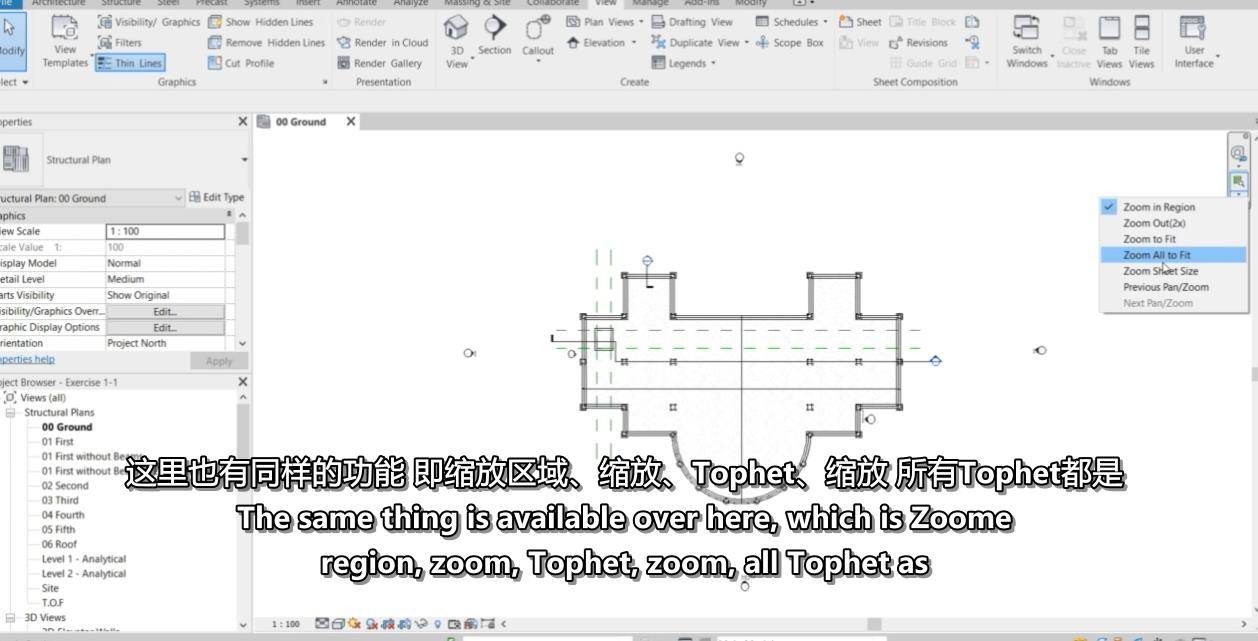The height and width of the screenshot is (641, 1258).
Task: Click Edit for Graphic Display Options
Action: pyautogui.click(x=165, y=327)
